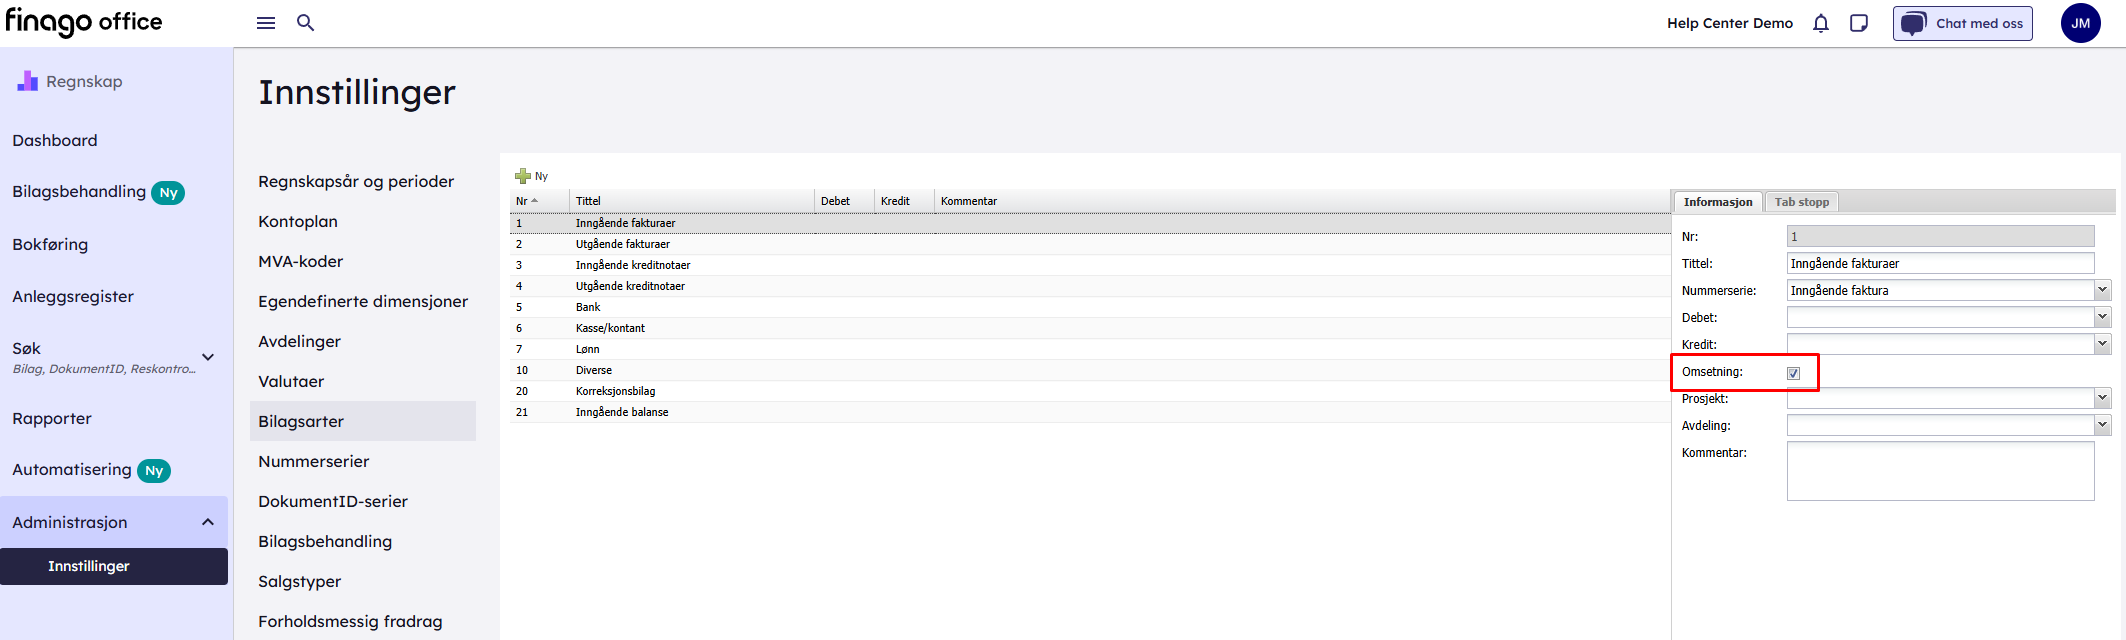Screen dimensions: 2126x640
Task: Click the search magnifier icon
Action: (x=306, y=23)
